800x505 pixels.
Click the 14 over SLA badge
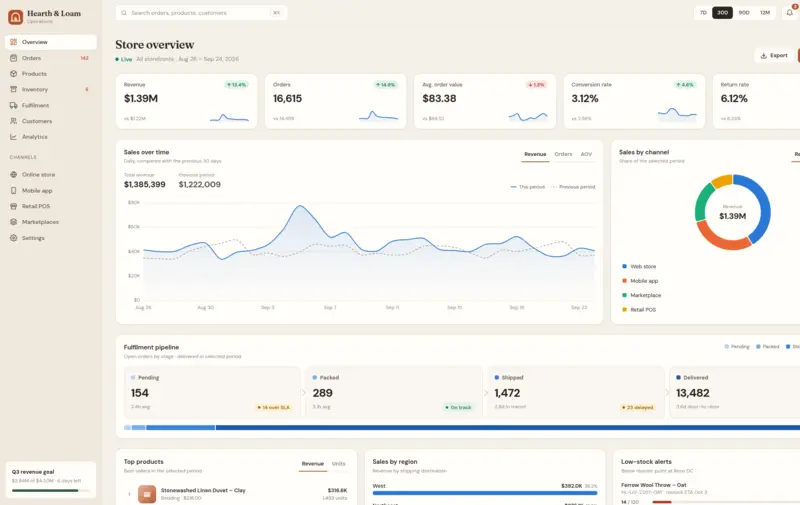(273, 408)
